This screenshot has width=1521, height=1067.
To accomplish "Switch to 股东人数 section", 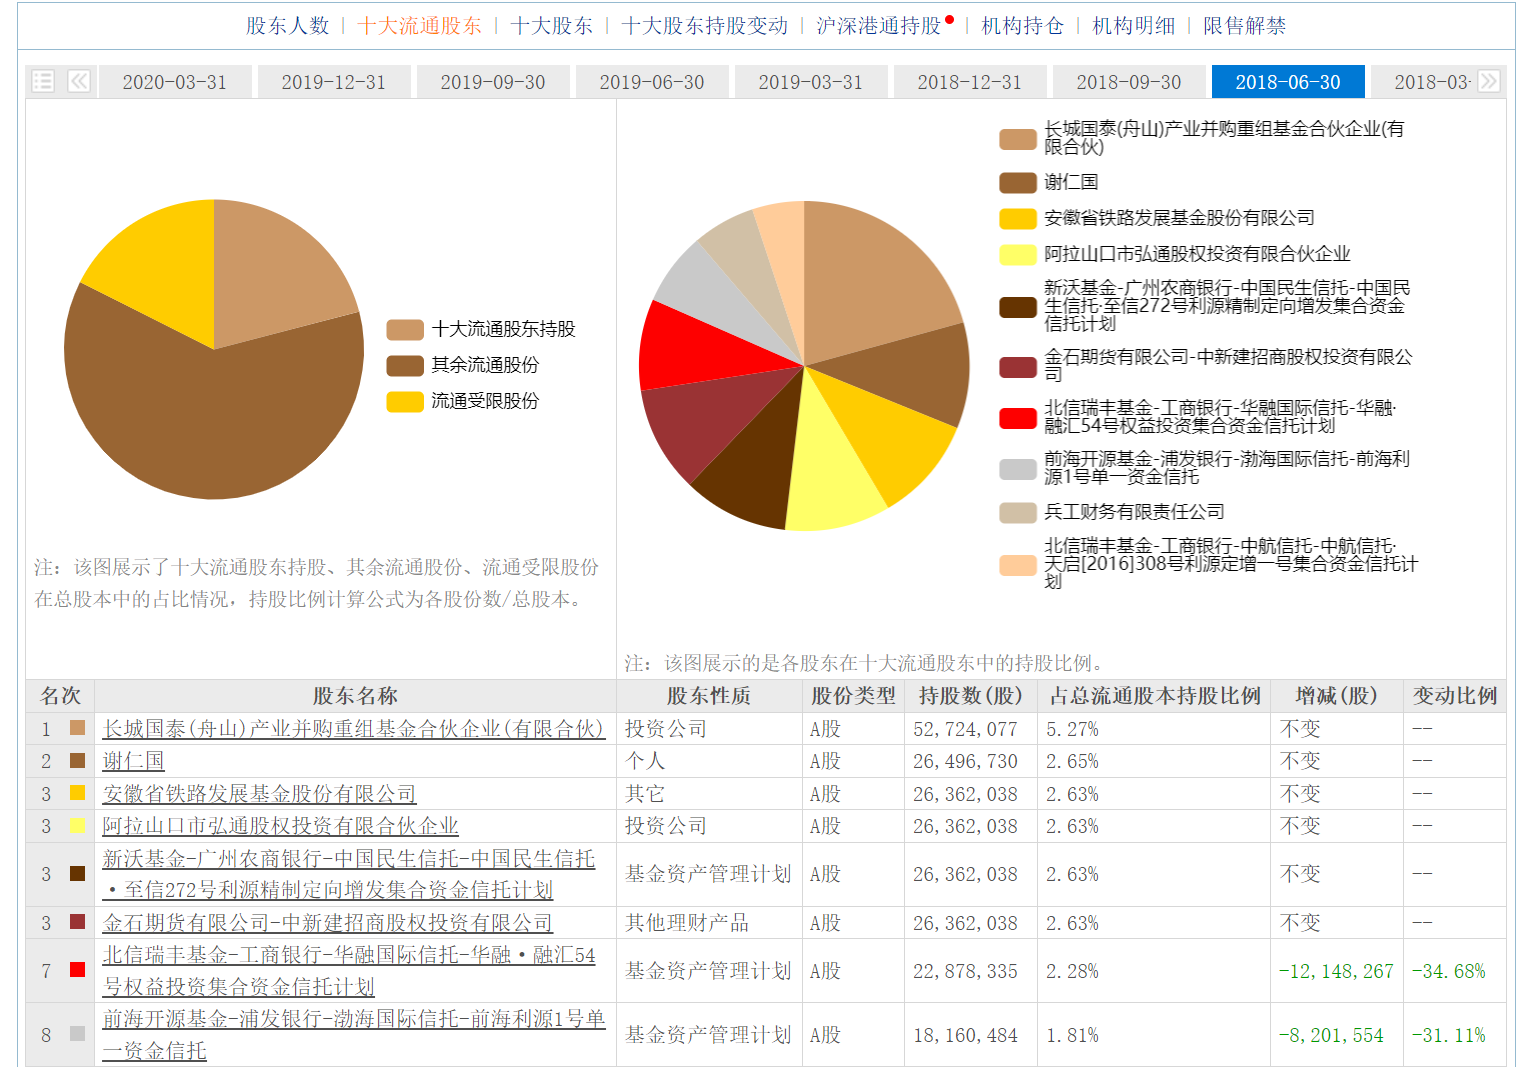I will (x=288, y=26).
